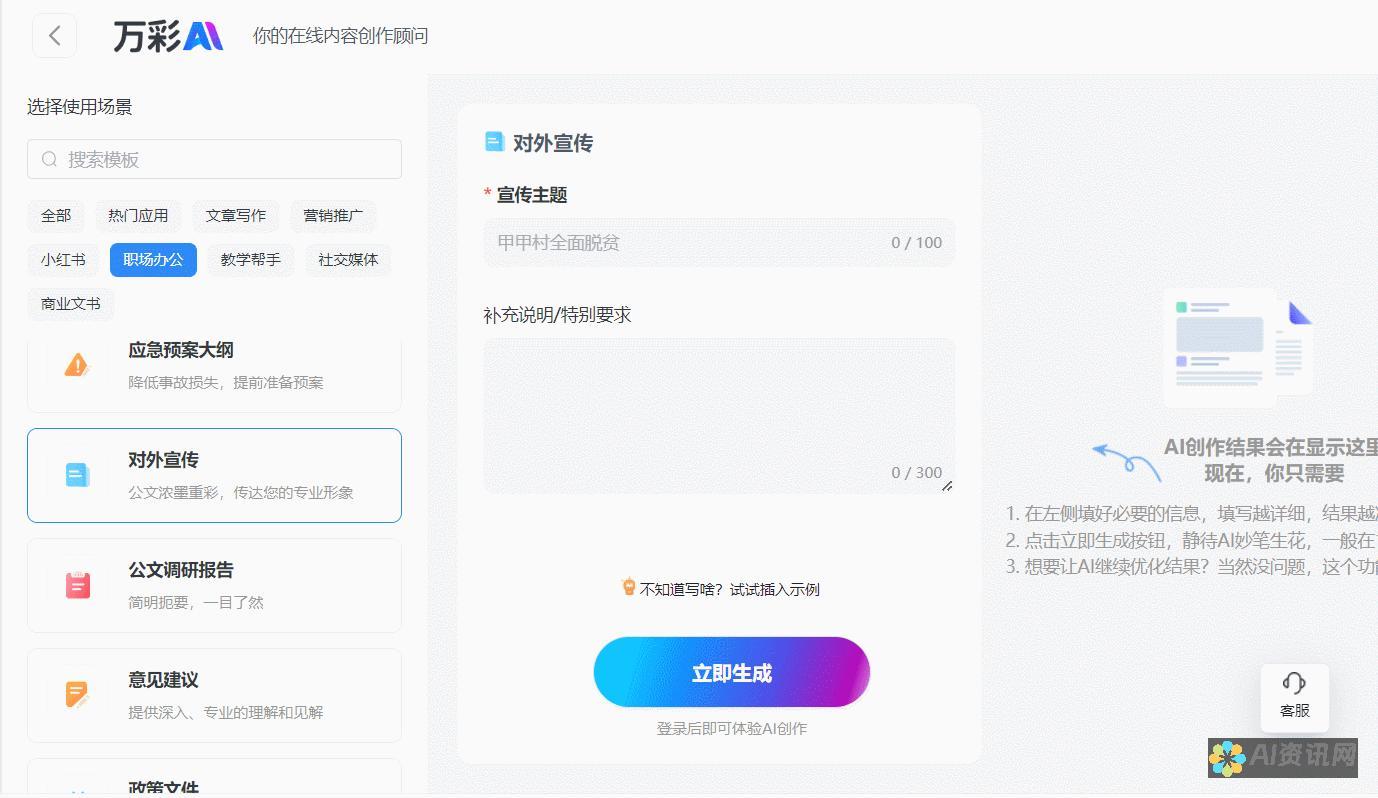
Task: Select the 文章写作 category tag
Action: click(236, 215)
